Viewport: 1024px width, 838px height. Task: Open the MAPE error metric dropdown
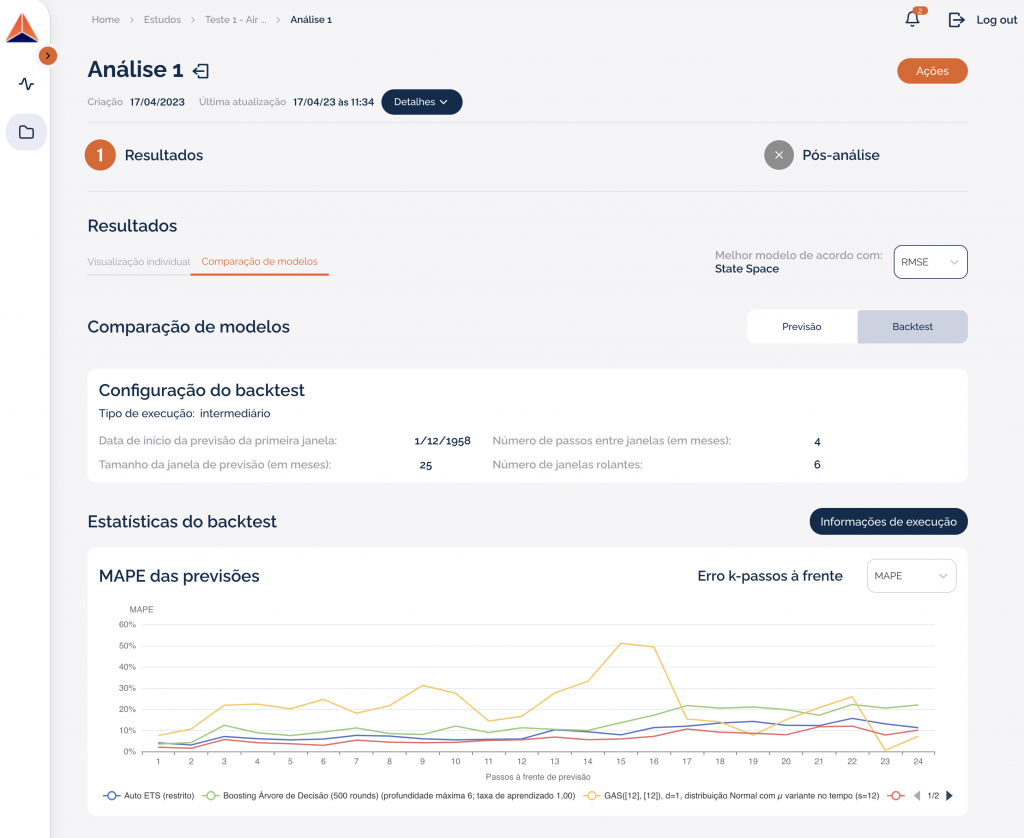[x=911, y=575]
